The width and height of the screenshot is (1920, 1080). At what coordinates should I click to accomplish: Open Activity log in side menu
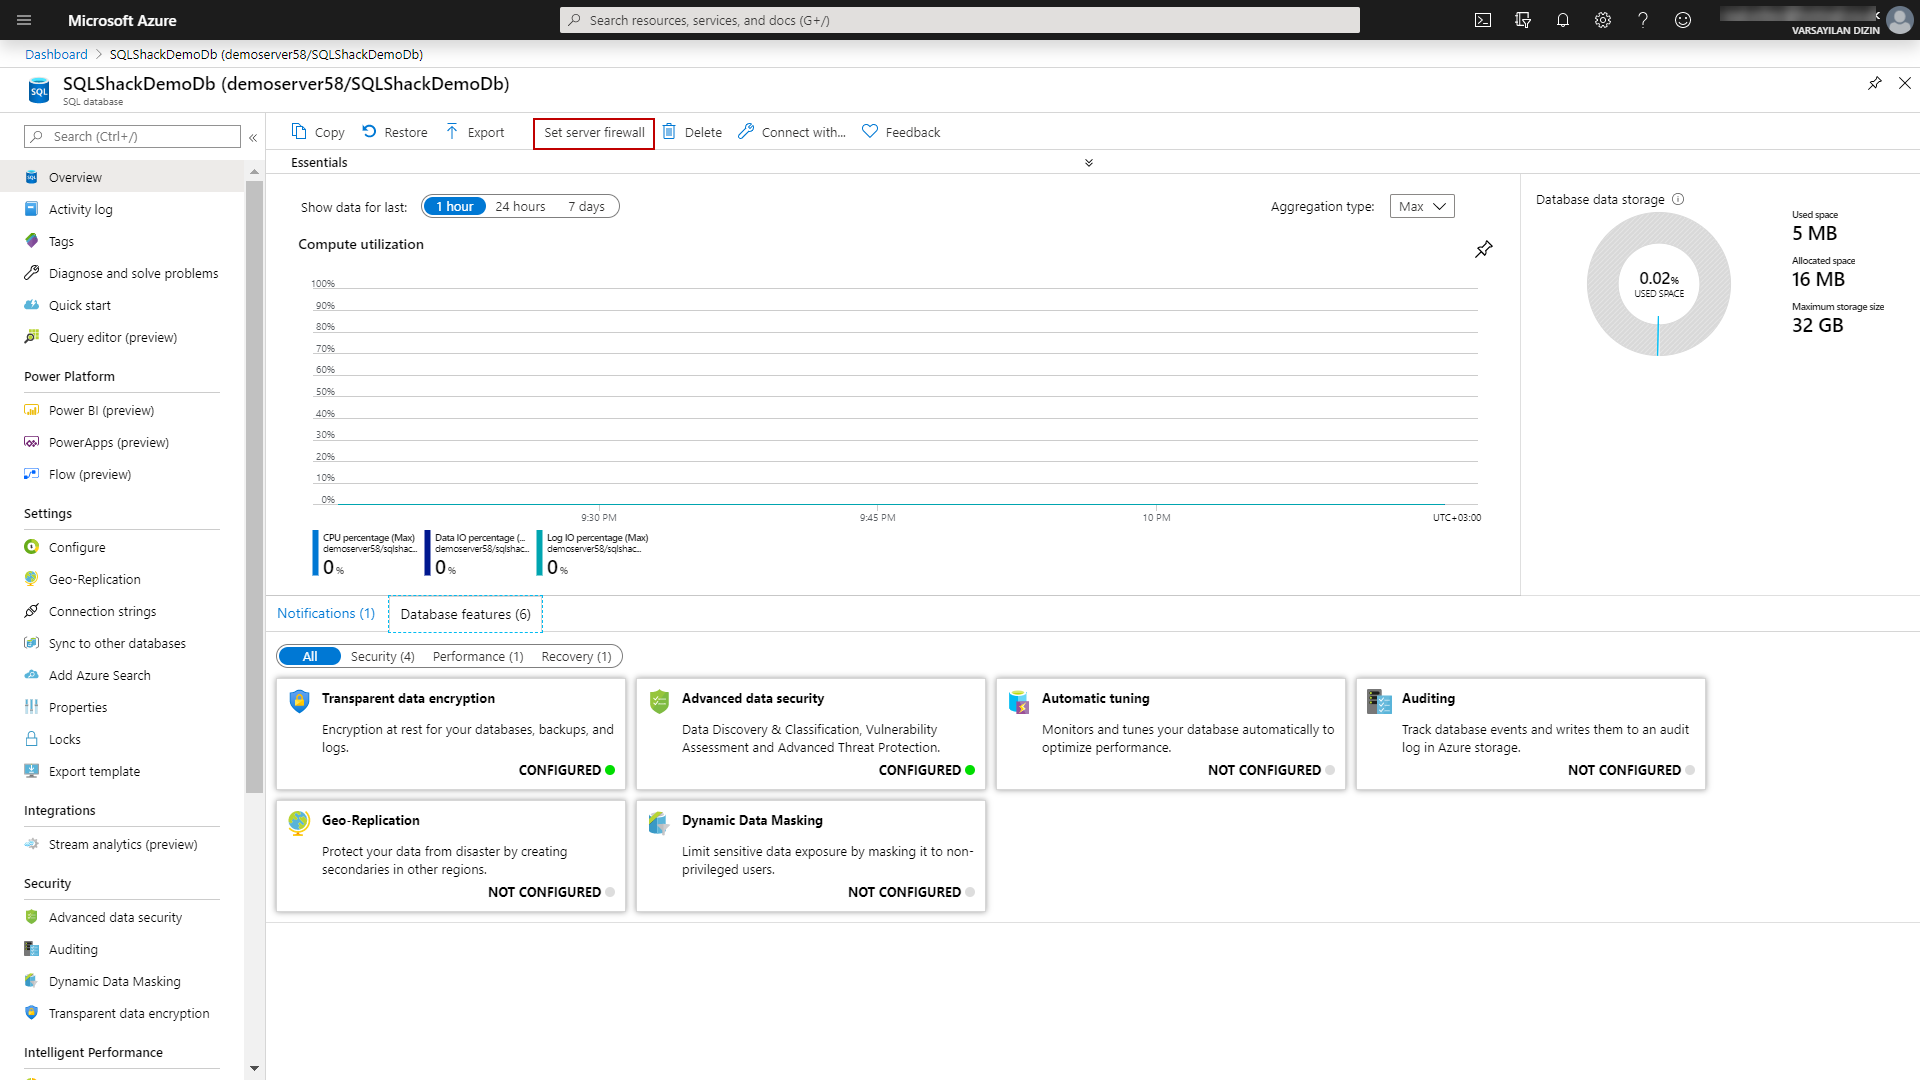coord(80,209)
